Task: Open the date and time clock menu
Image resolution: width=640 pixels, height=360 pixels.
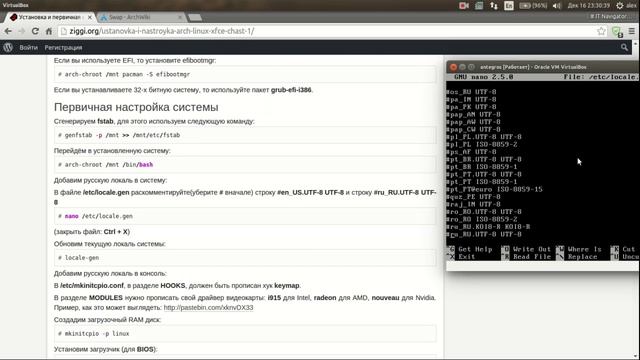Action: click(x=589, y=6)
